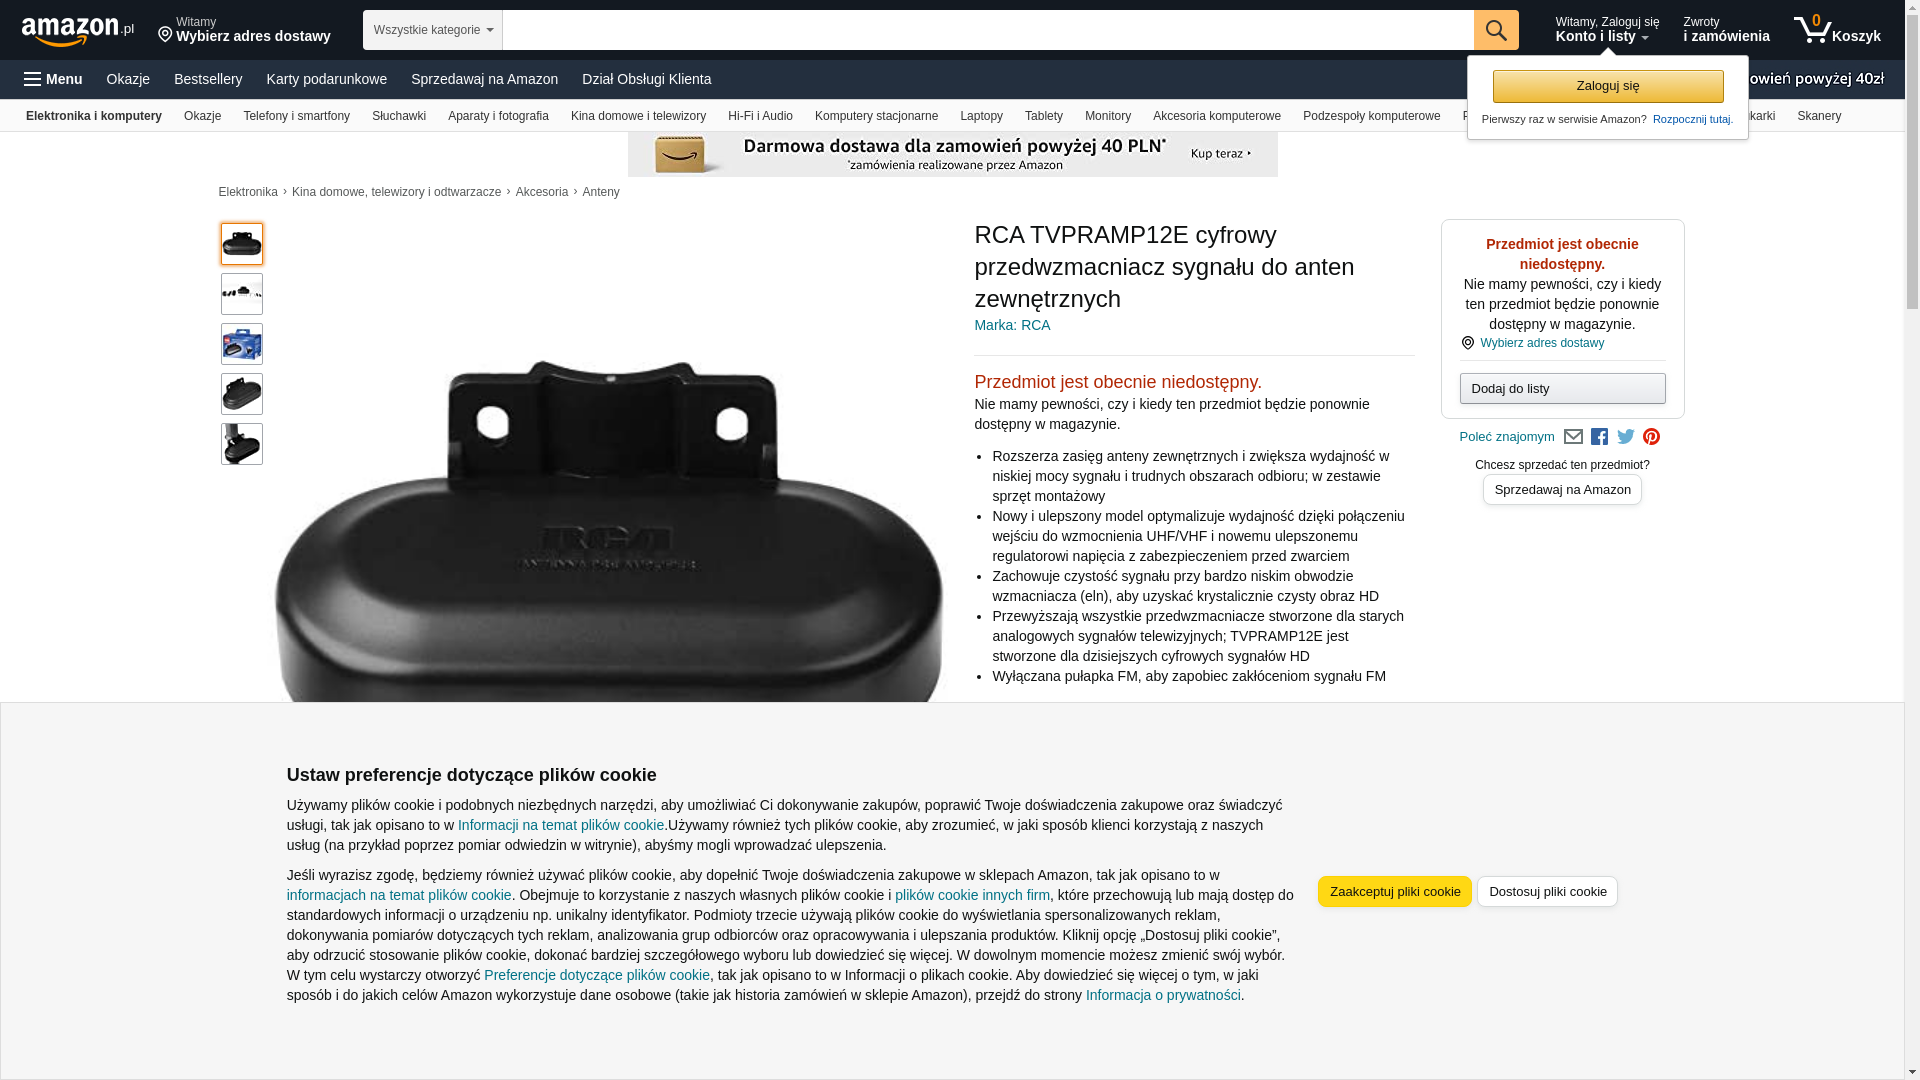This screenshot has width=1920, height=1080.
Task: Open the shopping cart Koszyk icon
Action: (x=1837, y=30)
